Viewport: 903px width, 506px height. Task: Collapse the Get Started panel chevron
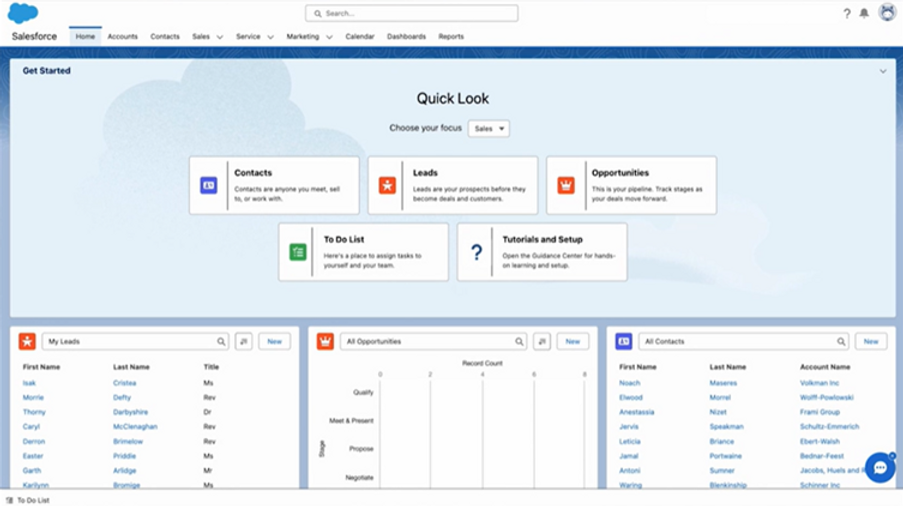[883, 71]
